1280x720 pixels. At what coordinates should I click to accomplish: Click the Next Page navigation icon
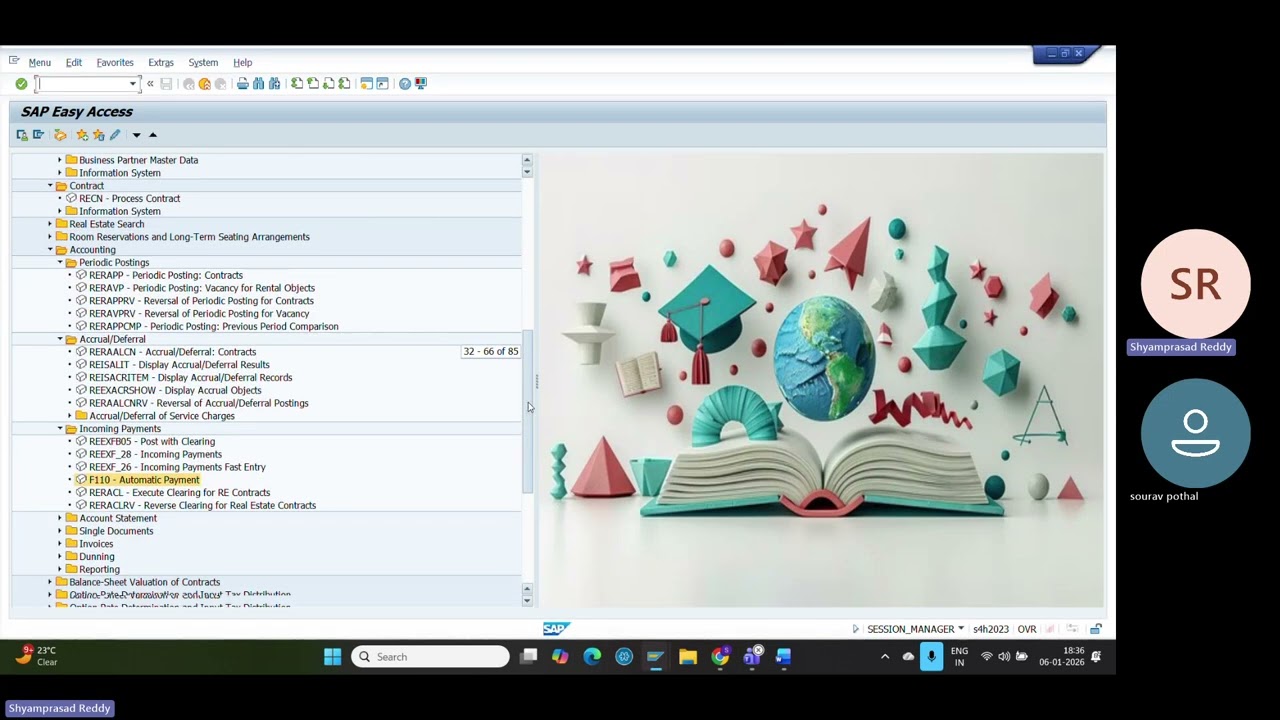pyautogui.click(x=329, y=84)
